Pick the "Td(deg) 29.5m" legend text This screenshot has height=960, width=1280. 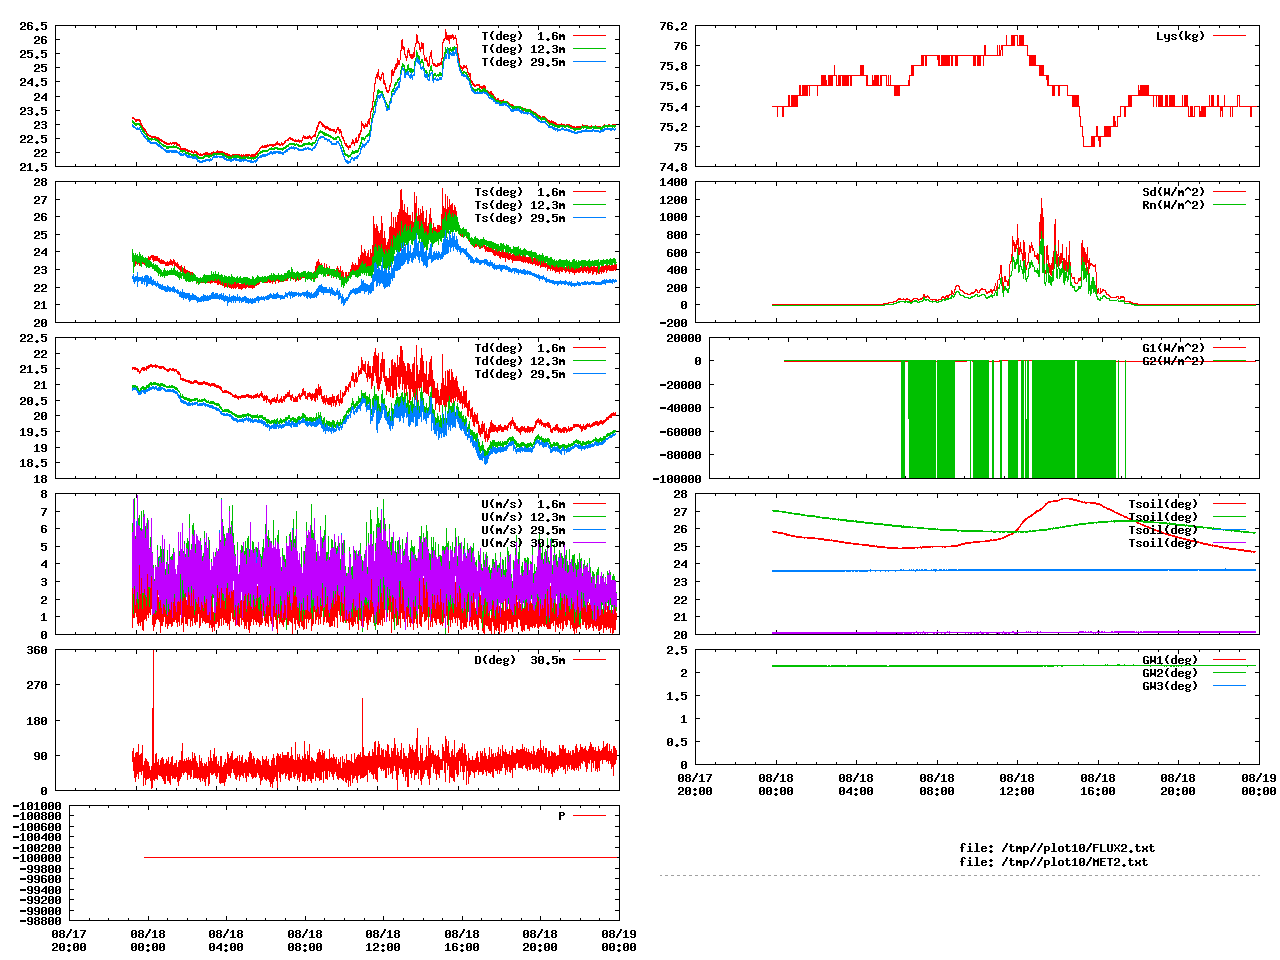click(520, 374)
